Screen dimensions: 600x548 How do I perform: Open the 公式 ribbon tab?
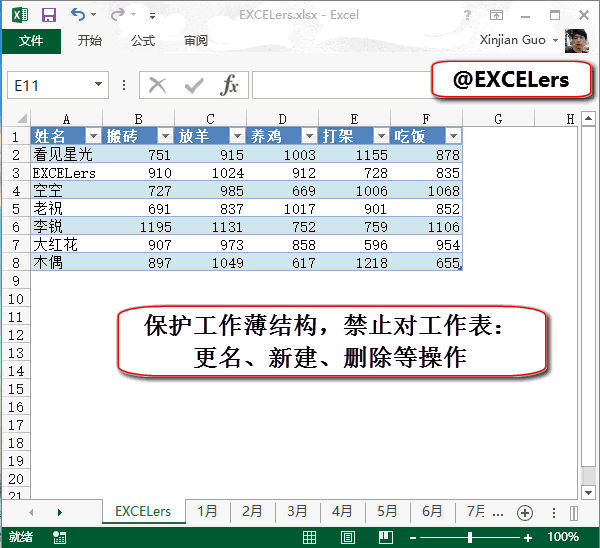pos(143,41)
